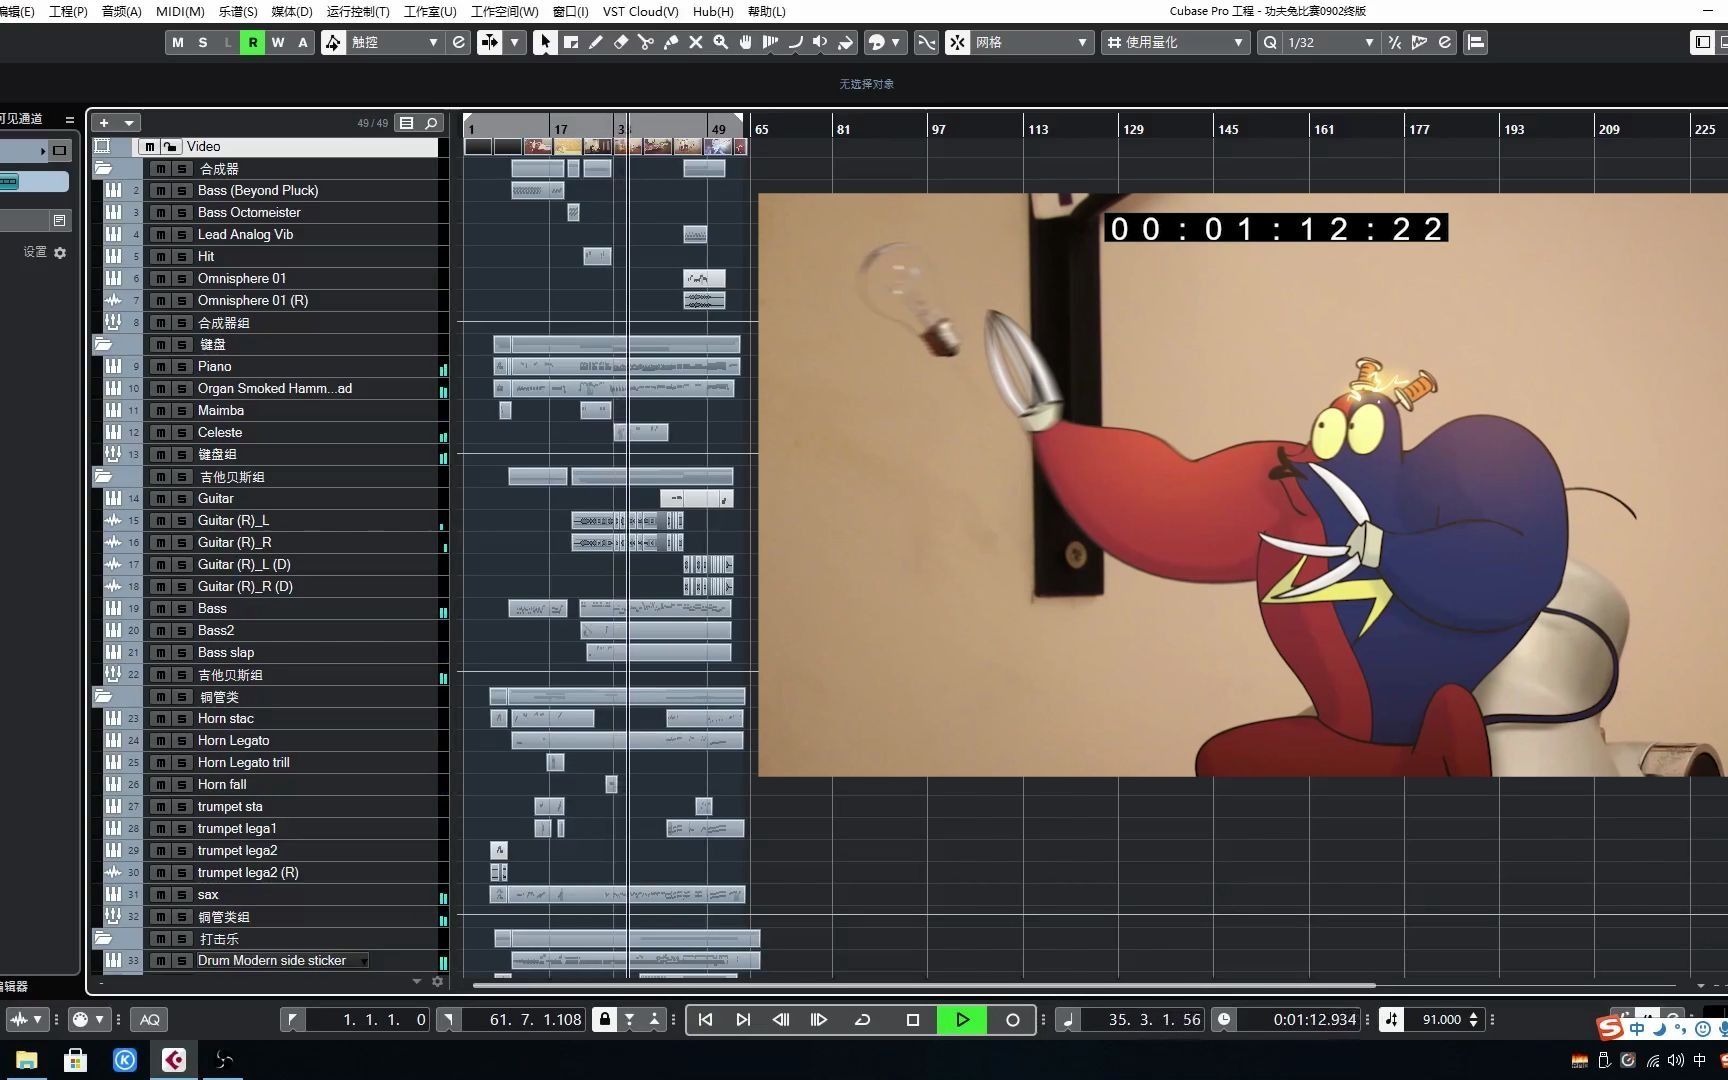Open 媒体(D) menu
The image size is (1728, 1080).
(x=292, y=11)
